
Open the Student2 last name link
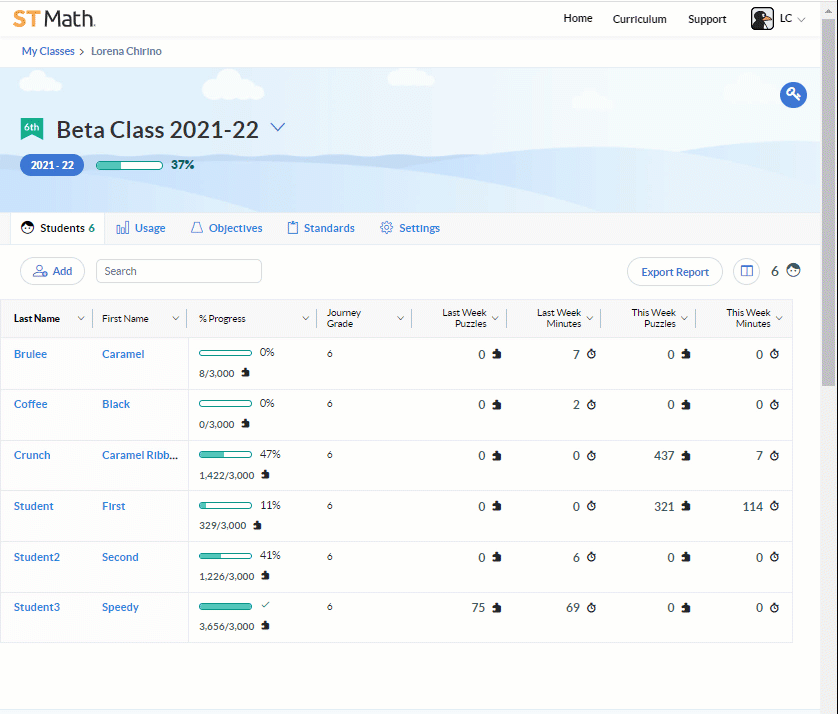(x=37, y=557)
